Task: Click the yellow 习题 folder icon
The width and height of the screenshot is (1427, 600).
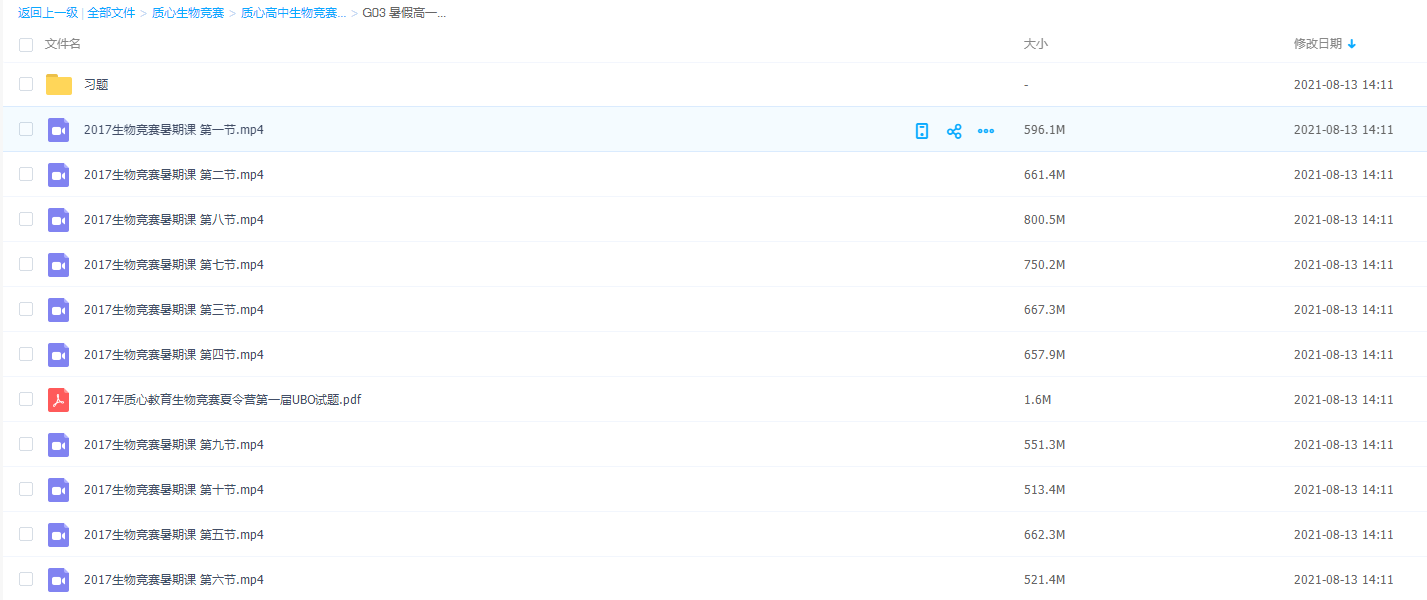Action: [x=59, y=85]
